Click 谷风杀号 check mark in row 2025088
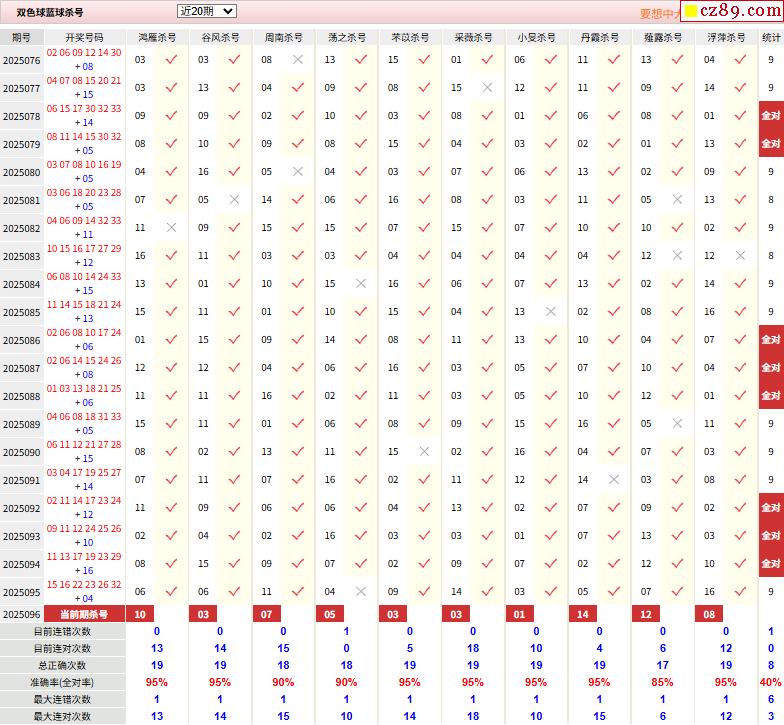 coord(234,396)
